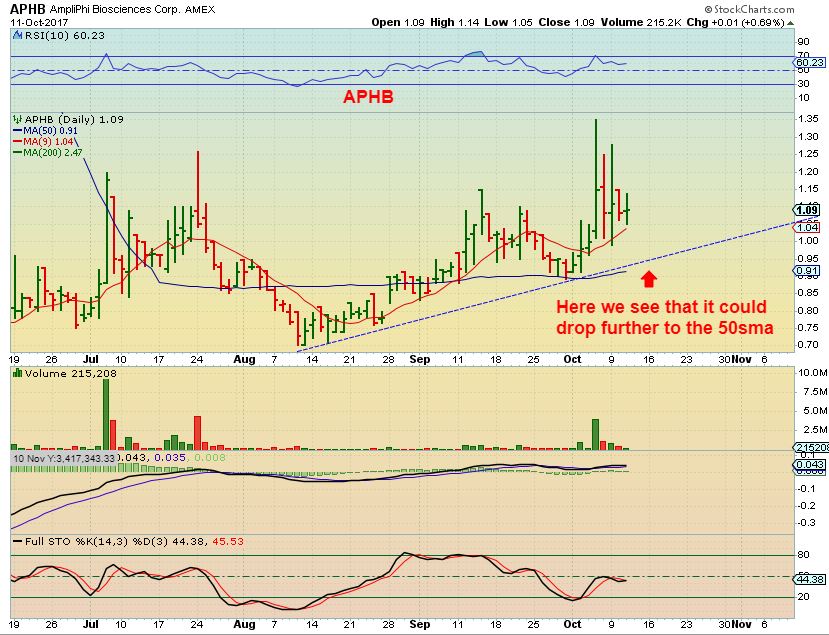Viewport: 829px width, 635px height.
Task: Click the Volume 215,208 panel label
Action: 71,373
